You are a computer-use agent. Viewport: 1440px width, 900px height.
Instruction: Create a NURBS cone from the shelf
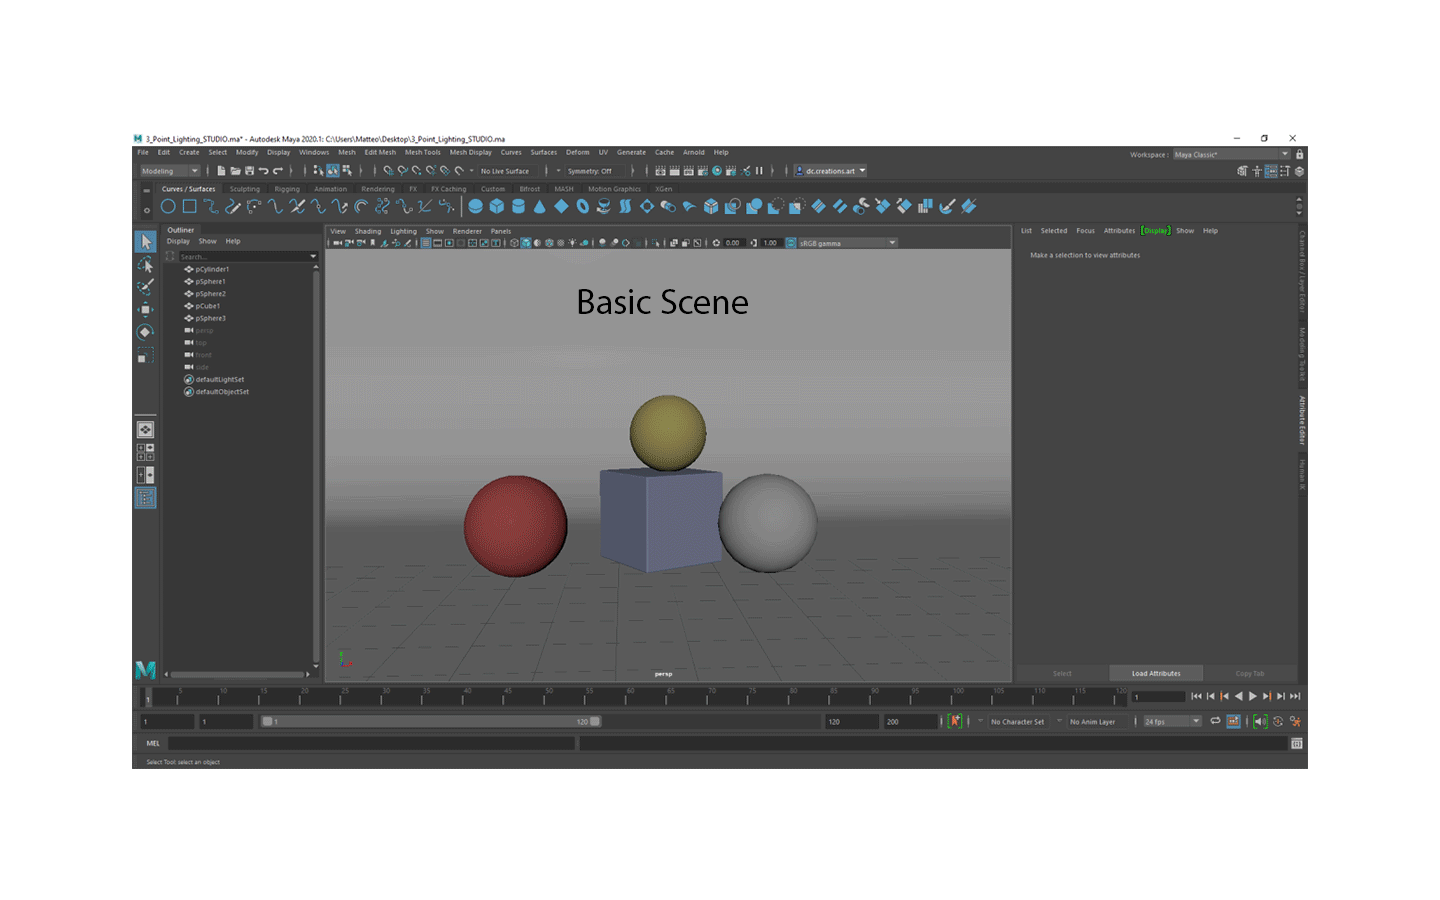pos(540,207)
